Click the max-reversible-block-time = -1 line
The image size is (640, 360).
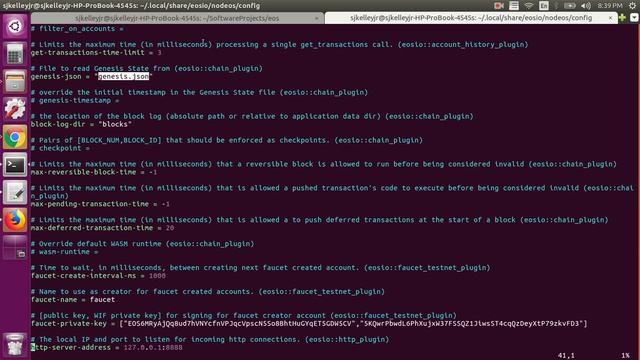coord(94,172)
